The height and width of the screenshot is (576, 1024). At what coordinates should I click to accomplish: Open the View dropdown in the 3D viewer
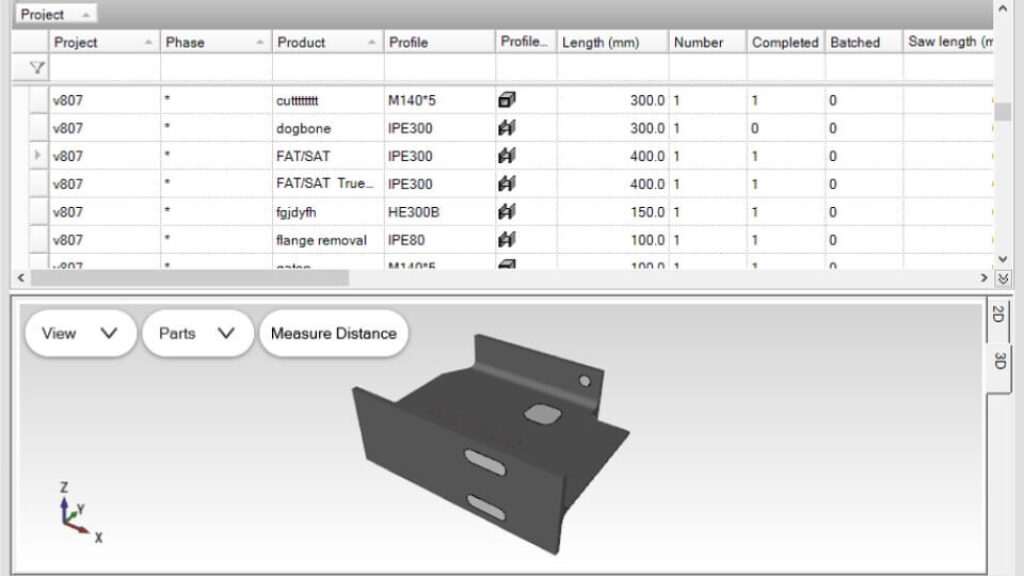point(80,334)
